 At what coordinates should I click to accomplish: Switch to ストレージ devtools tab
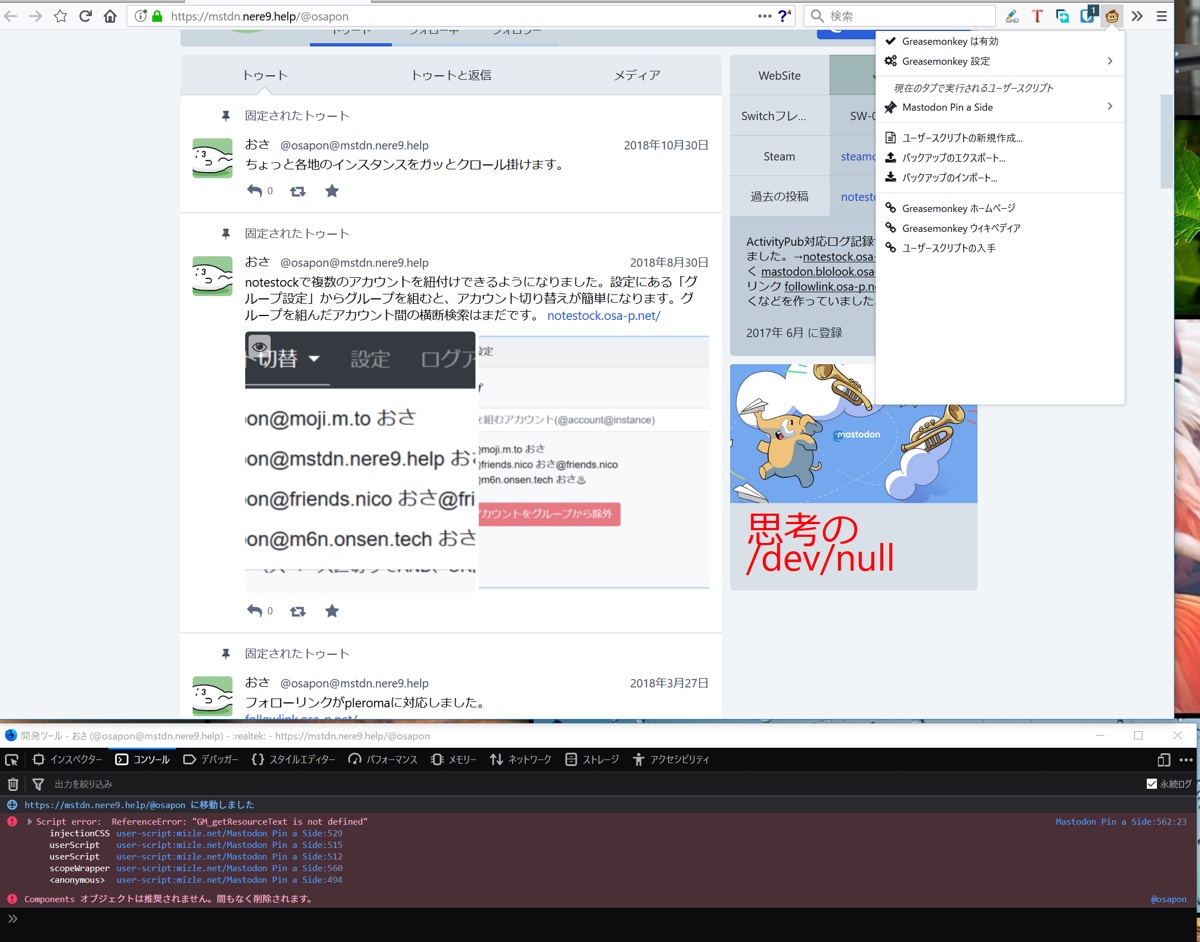click(x=592, y=760)
